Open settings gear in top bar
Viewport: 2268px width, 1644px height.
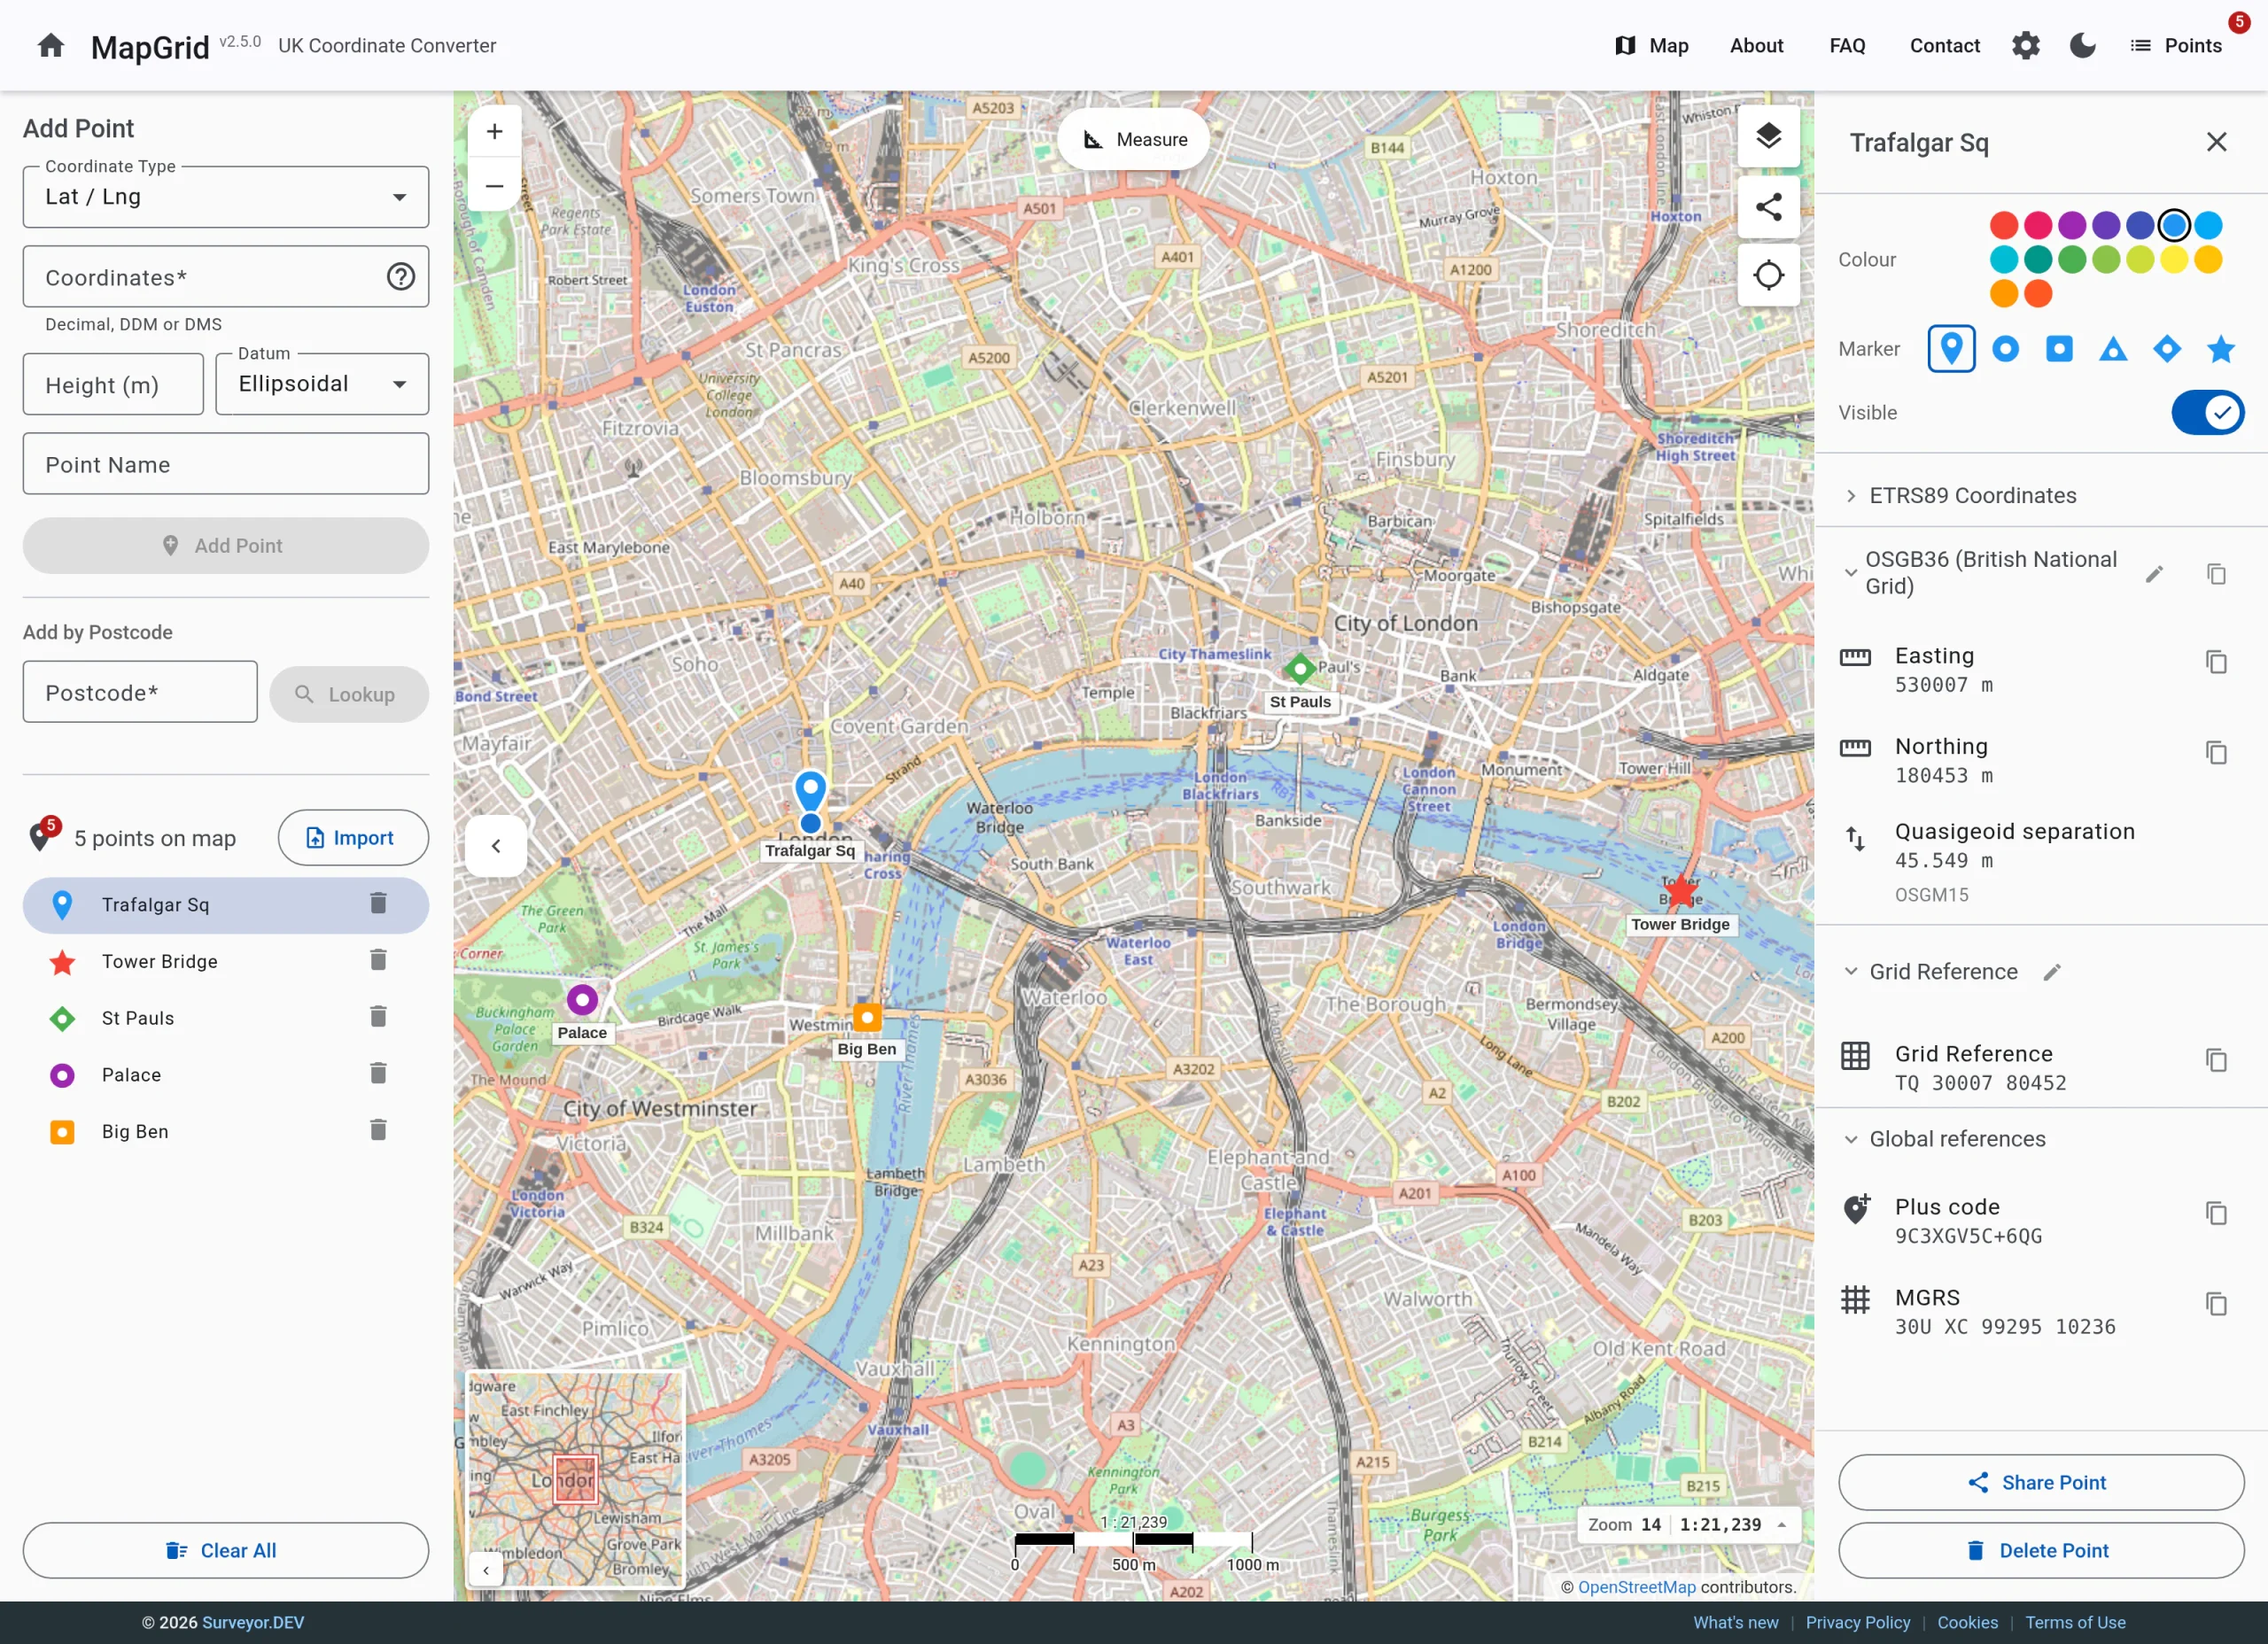pos(2025,45)
